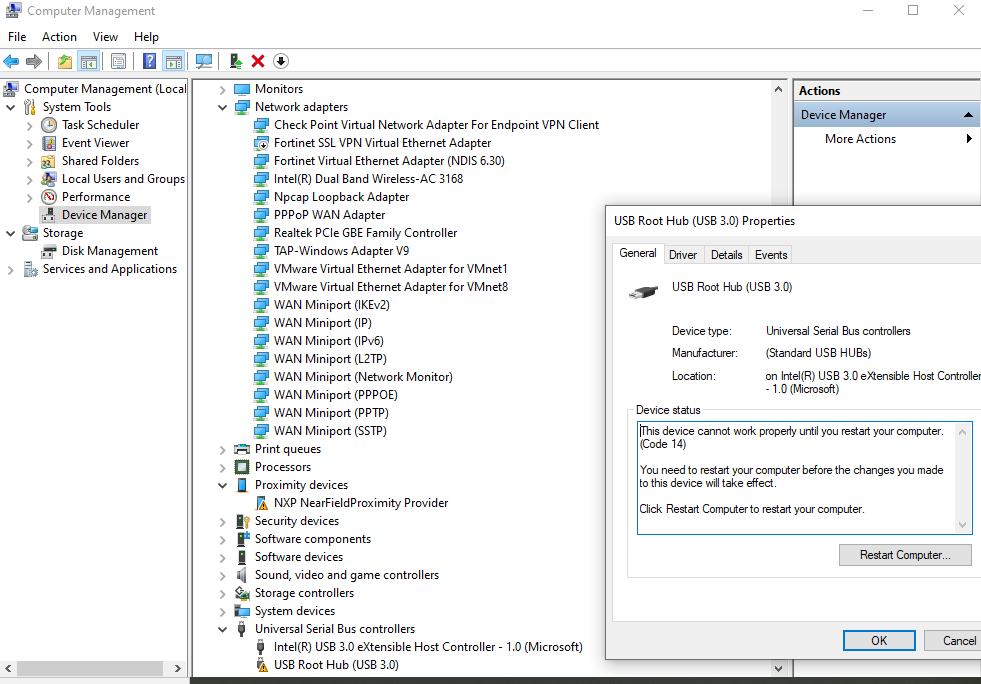Expand the Security devices node

click(x=222, y=520)
